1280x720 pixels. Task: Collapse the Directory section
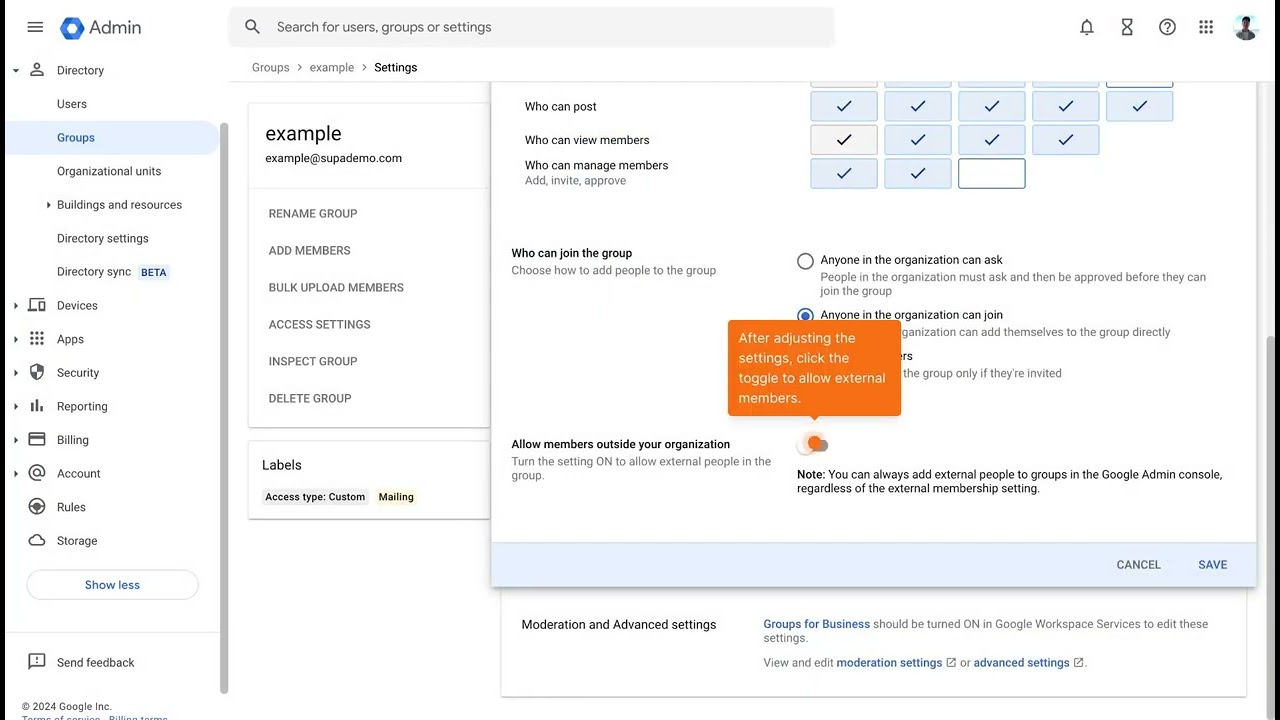[x=16, y=71]
